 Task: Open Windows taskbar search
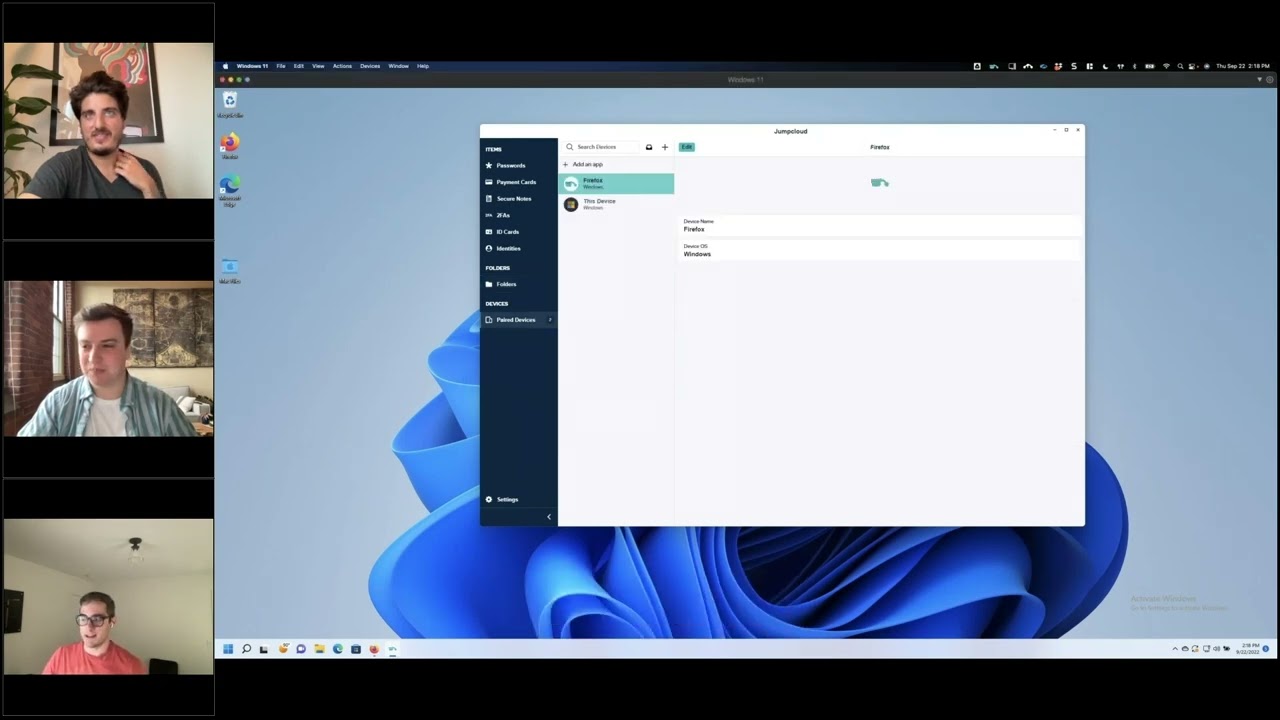click(246, 649)
